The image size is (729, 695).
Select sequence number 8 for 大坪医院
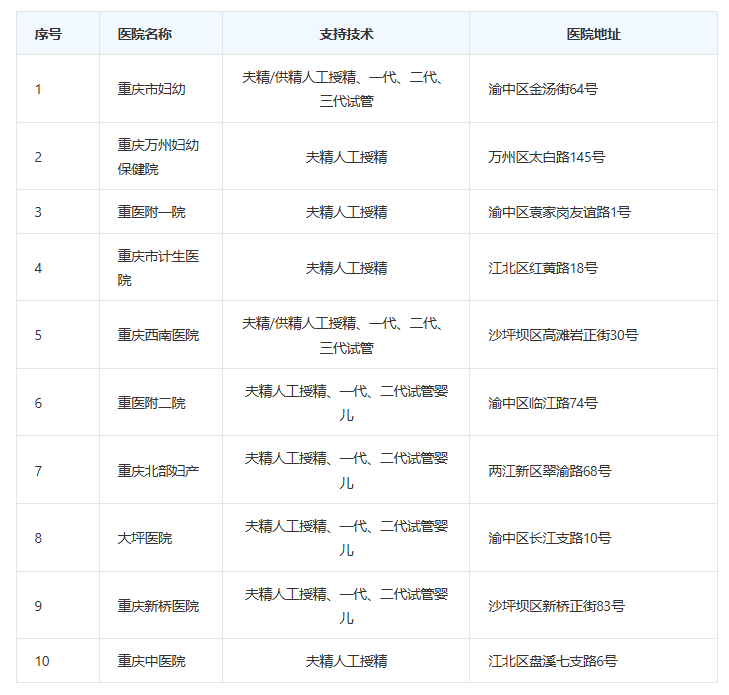[38, 538]
